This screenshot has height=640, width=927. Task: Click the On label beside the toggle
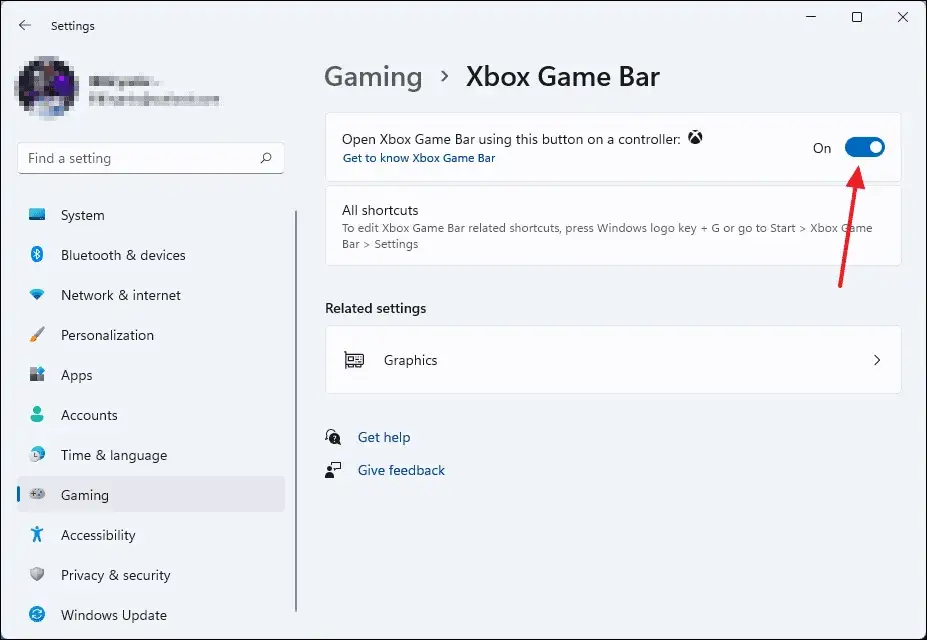tap(822, 148)
